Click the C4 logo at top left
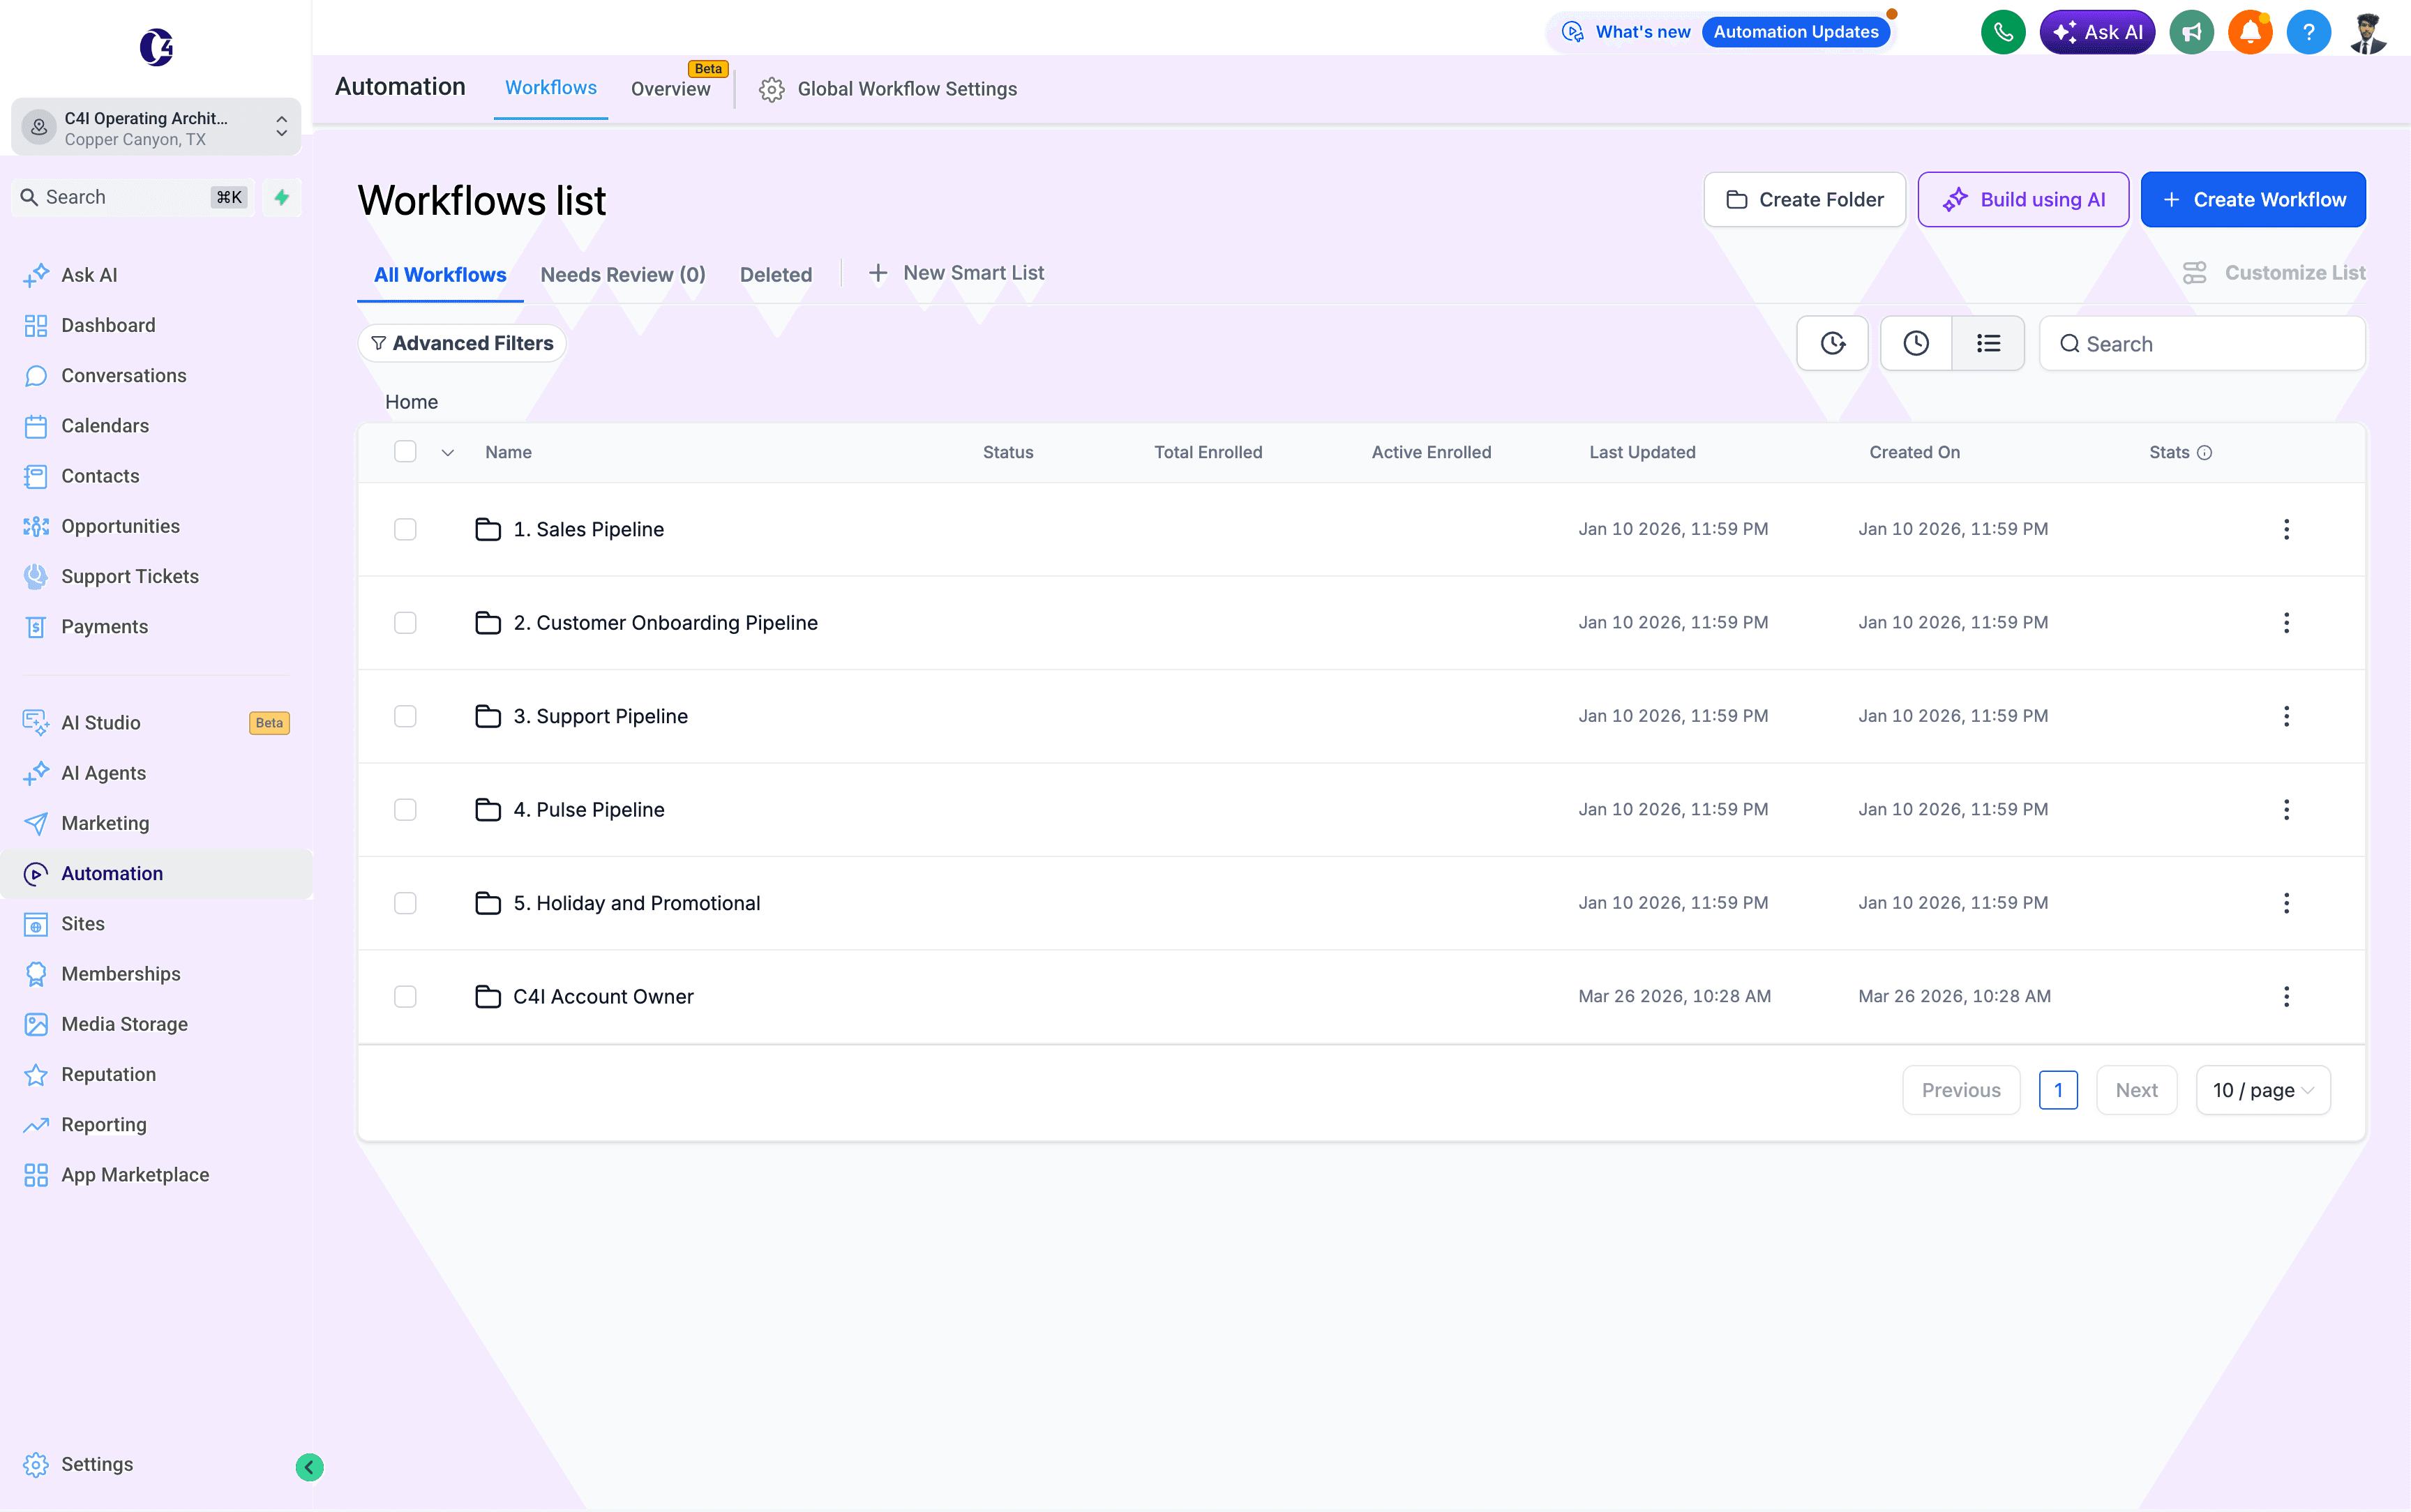Viewport: 2411px width, 1512px height. tap(156, 47)
